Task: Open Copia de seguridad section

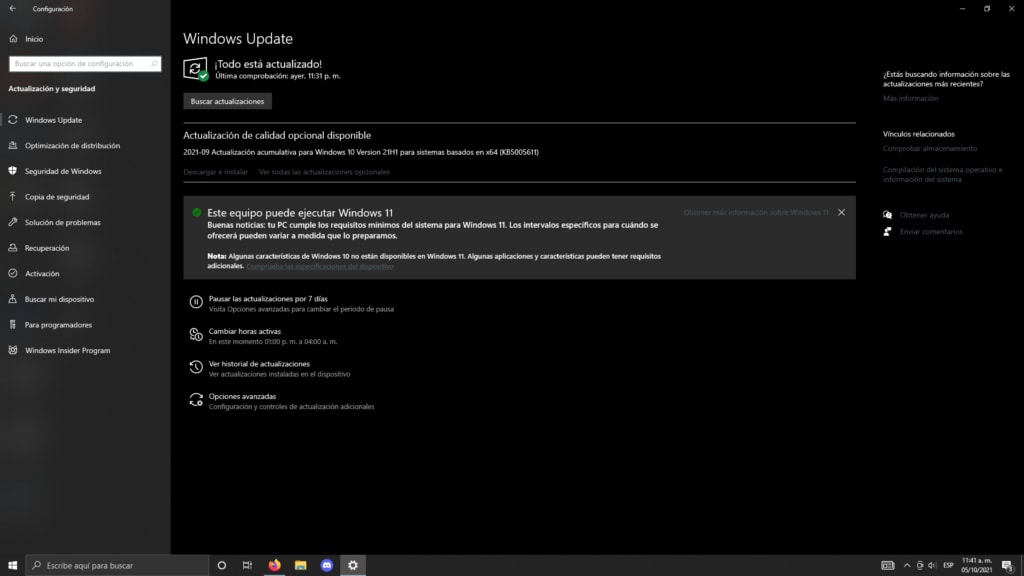Action: [57, 197]
